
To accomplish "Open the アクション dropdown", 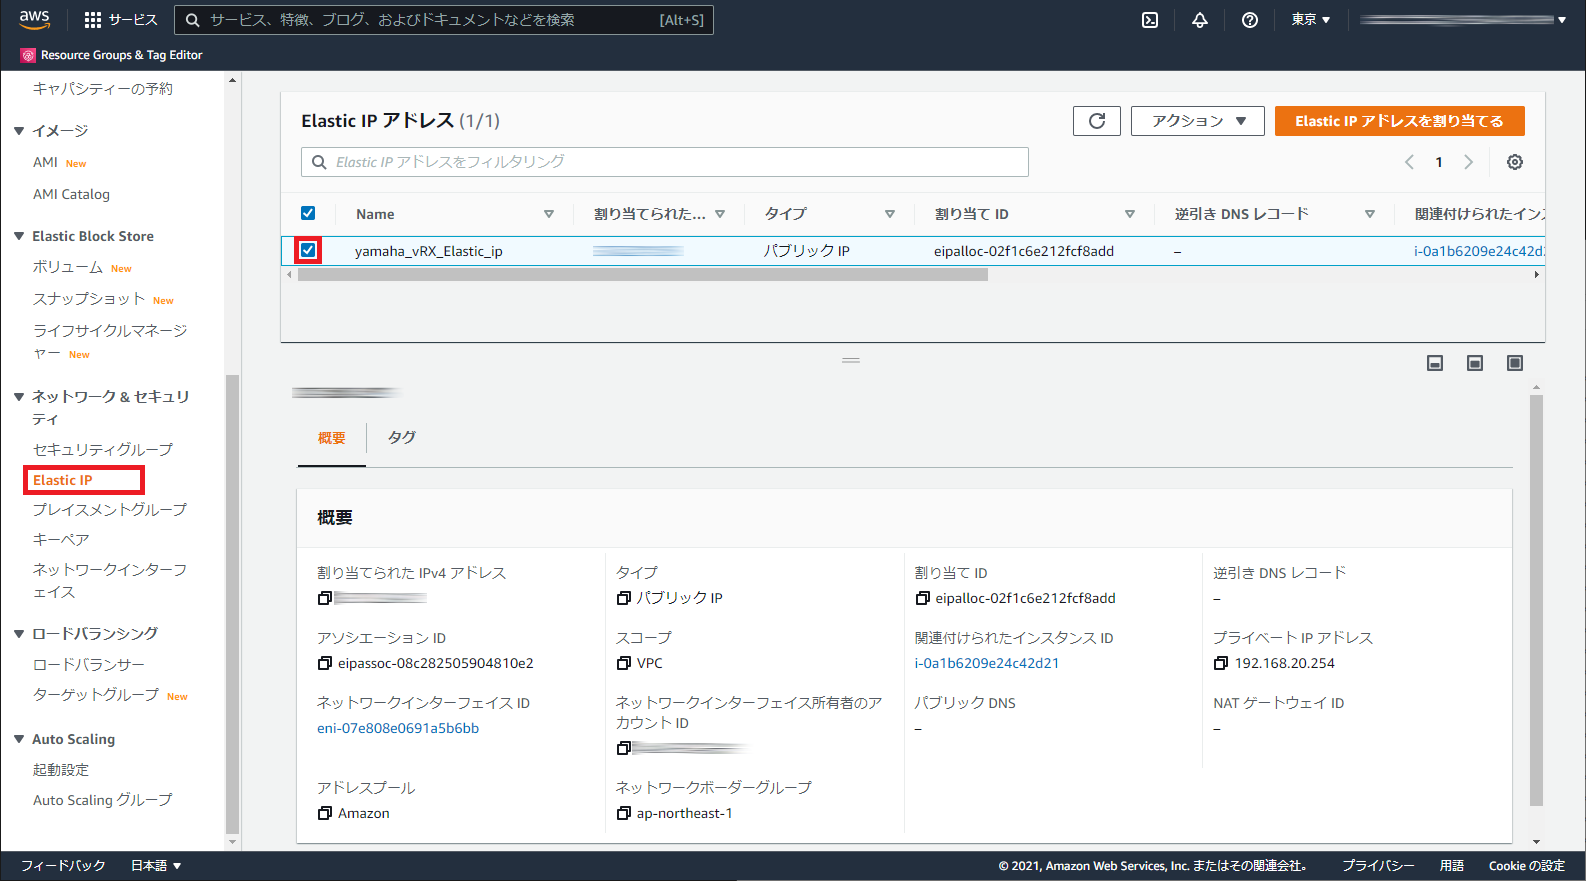I will point(1198,121).
